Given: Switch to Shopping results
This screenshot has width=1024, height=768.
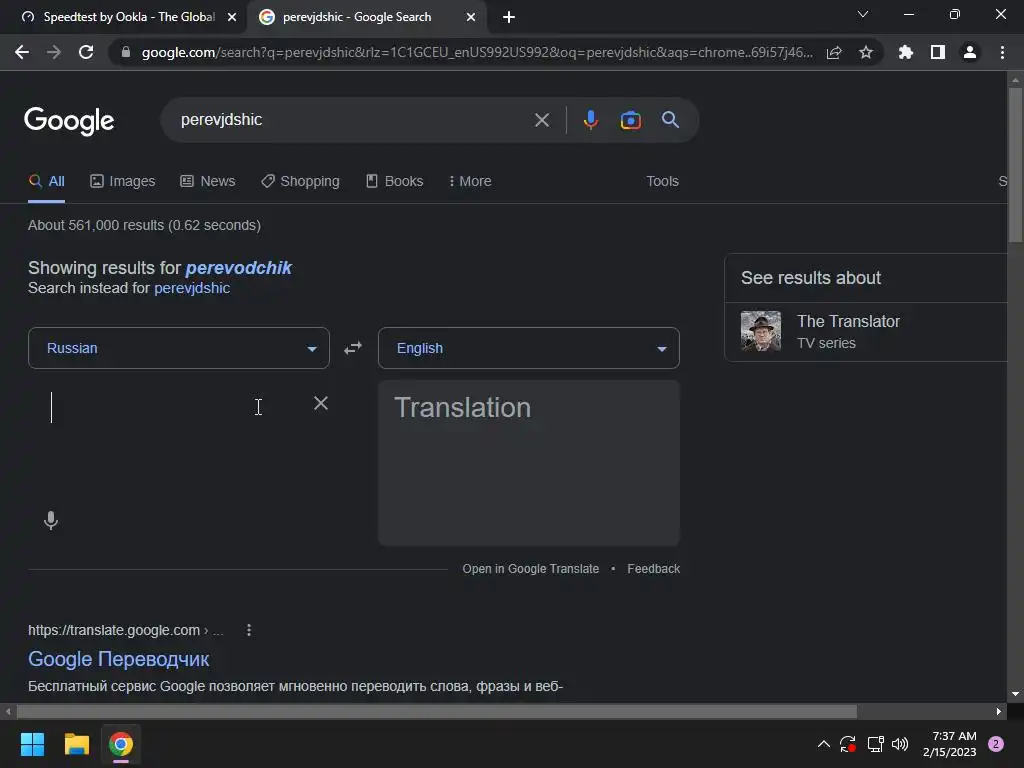Looking at the screenshot, I should coord(300,182).
